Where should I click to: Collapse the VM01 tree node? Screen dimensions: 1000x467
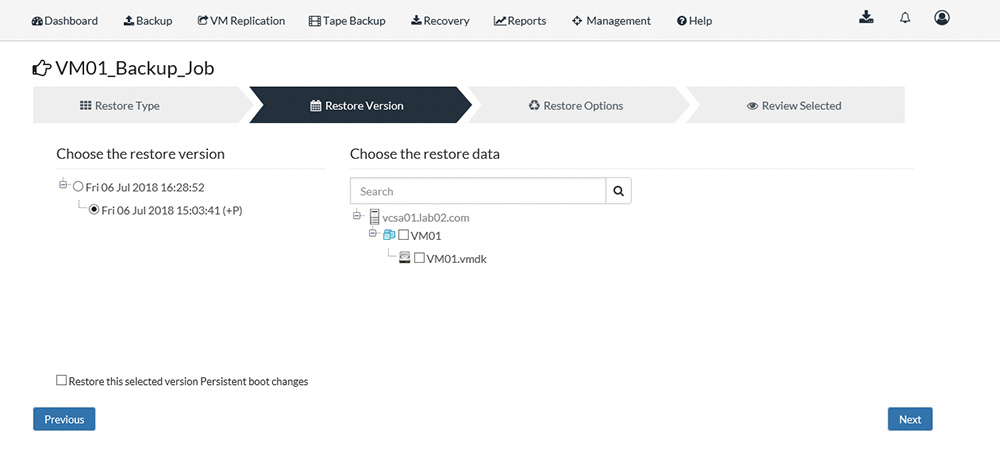pyautogui.click(x=374, y=234)
